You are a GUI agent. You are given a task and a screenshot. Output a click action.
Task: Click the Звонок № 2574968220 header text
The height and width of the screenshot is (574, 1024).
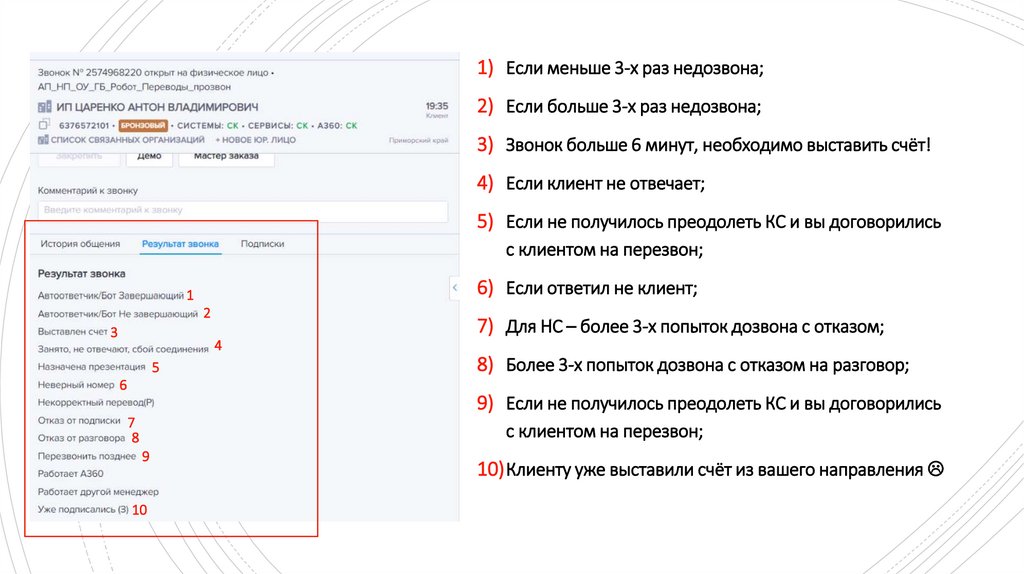(155, 72)
